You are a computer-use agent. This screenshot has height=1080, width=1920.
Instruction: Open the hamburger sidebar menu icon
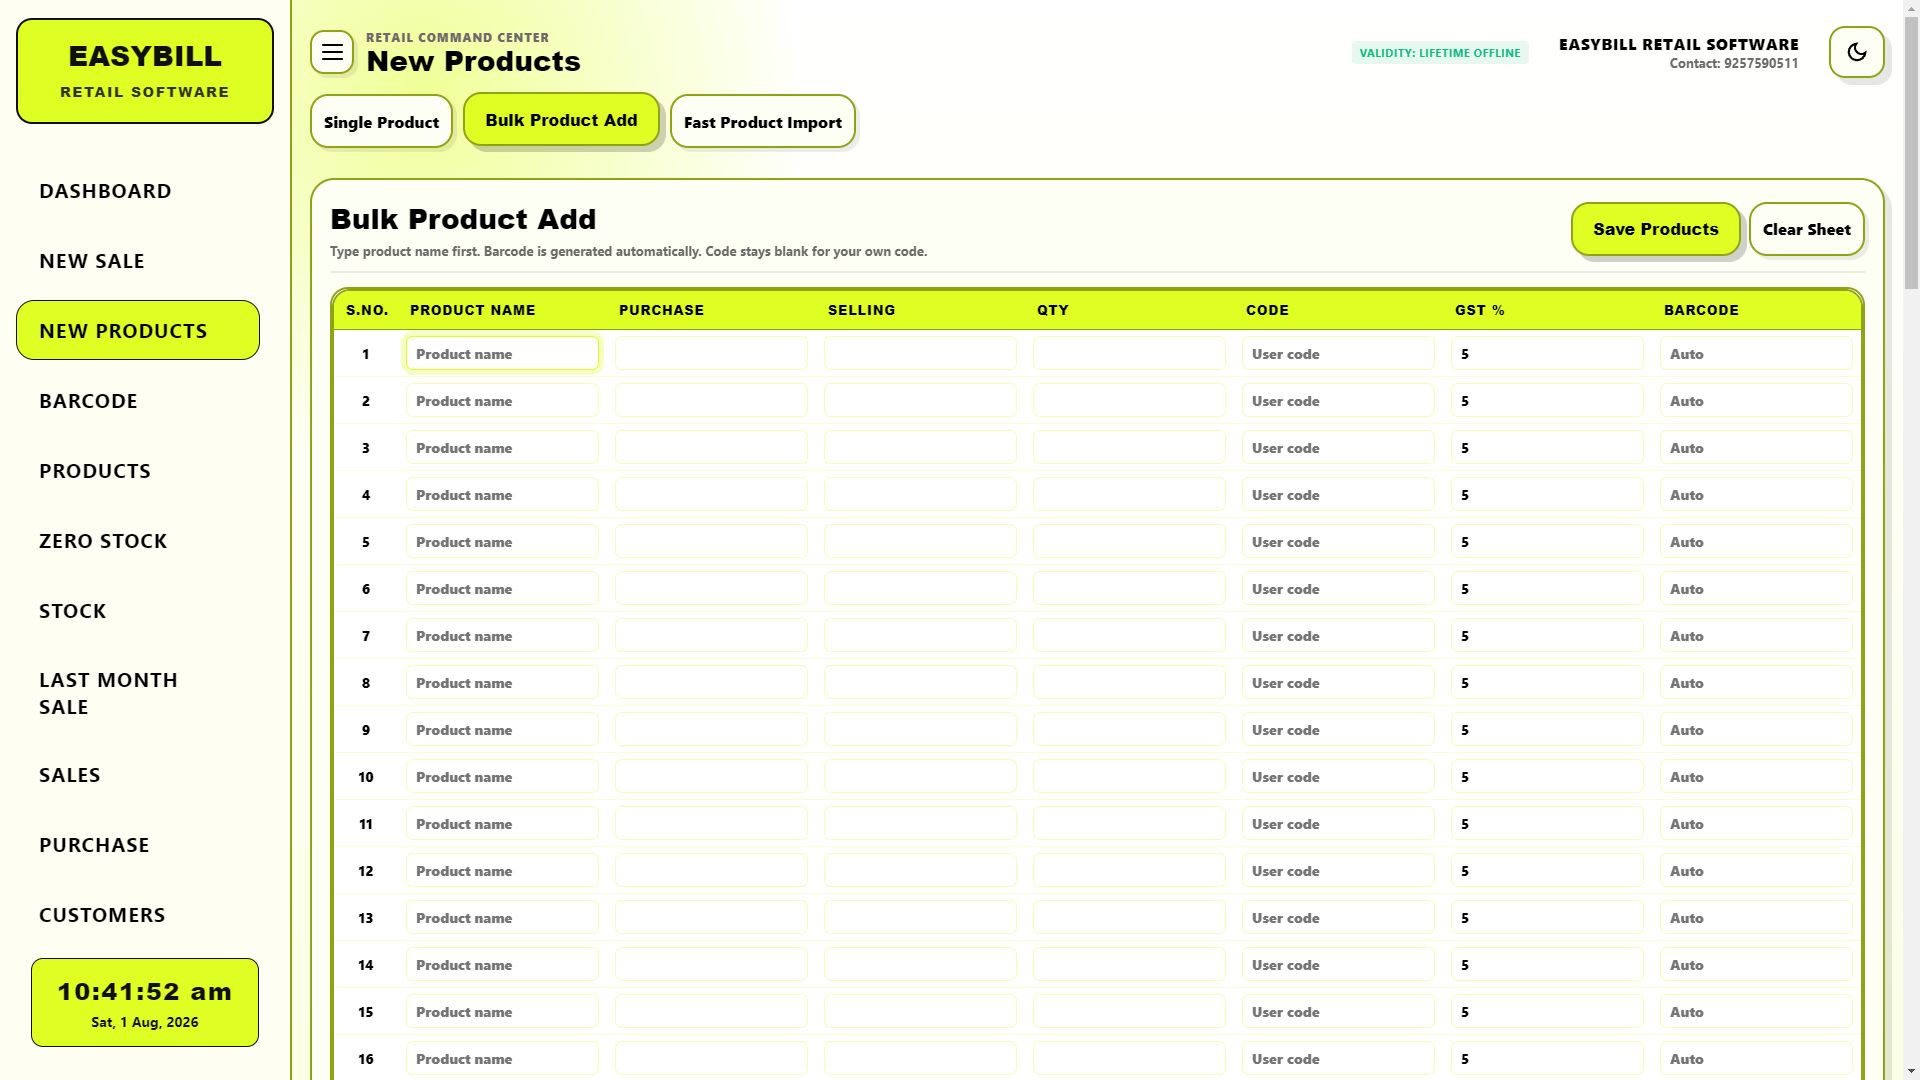(332, 52)
